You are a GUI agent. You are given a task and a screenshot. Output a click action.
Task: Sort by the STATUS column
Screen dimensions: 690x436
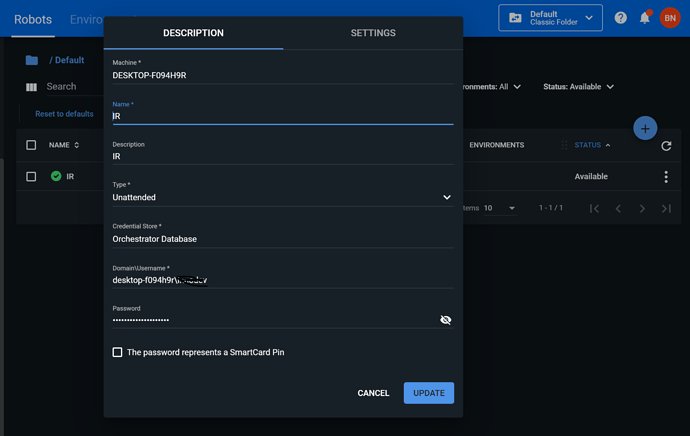[592, 145]
